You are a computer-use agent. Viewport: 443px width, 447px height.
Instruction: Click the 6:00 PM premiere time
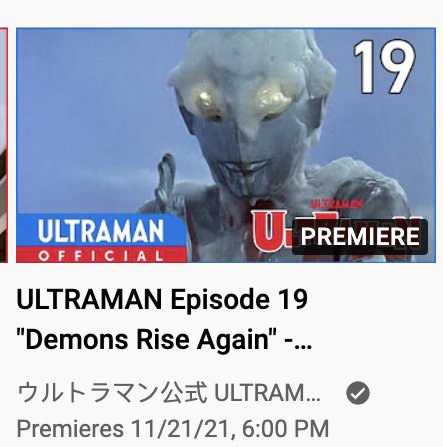(x=286, y=428)
